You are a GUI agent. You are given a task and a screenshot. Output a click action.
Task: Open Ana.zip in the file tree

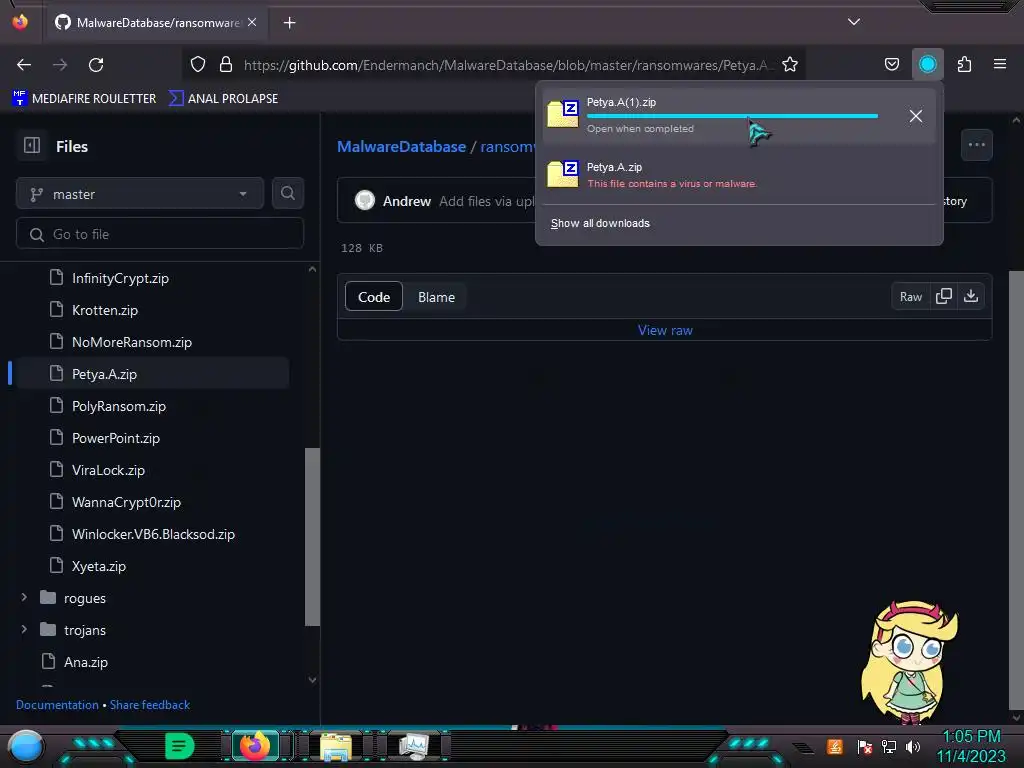coord(86,662)
